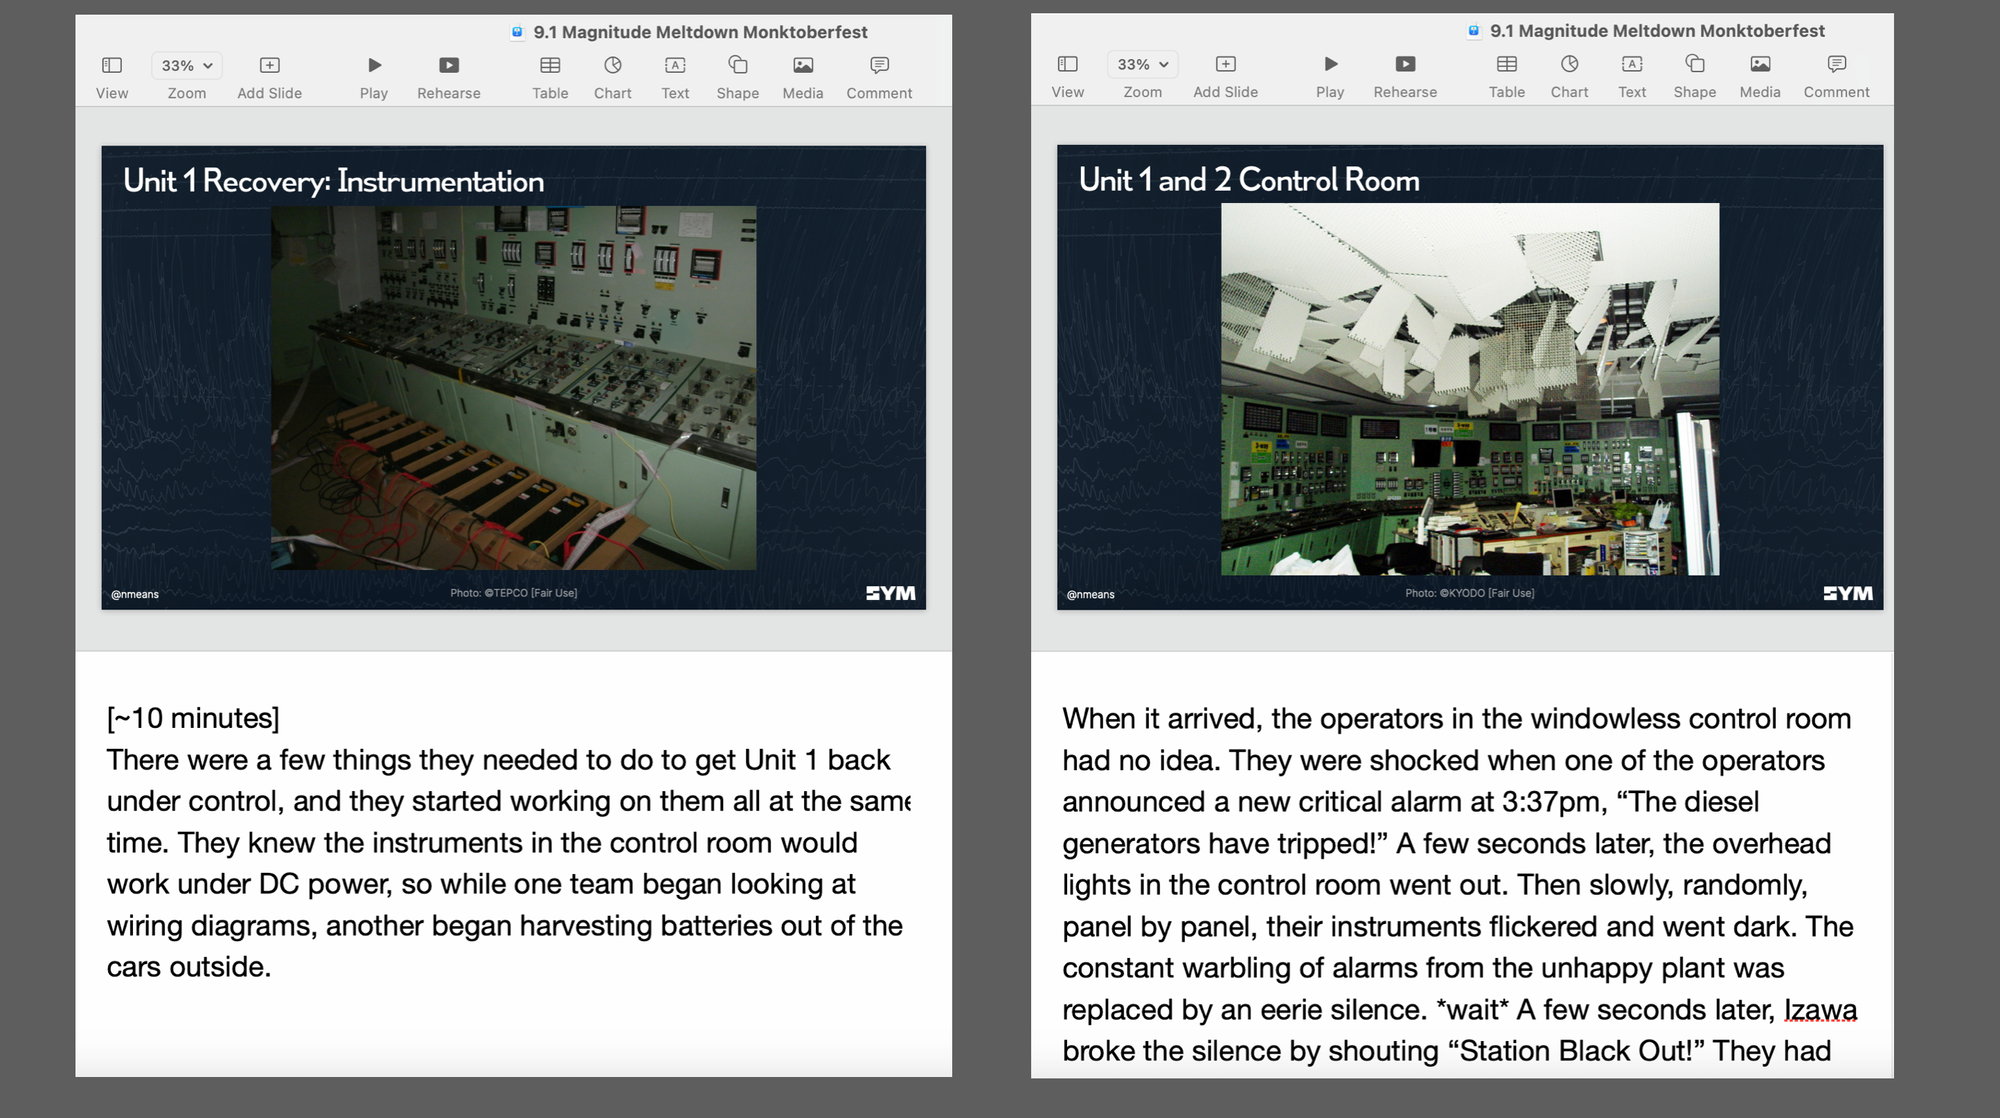2000x1118 pixels.
Task: Click [~10 minutes] in presenter notes
Action: [x=193, y=718]
